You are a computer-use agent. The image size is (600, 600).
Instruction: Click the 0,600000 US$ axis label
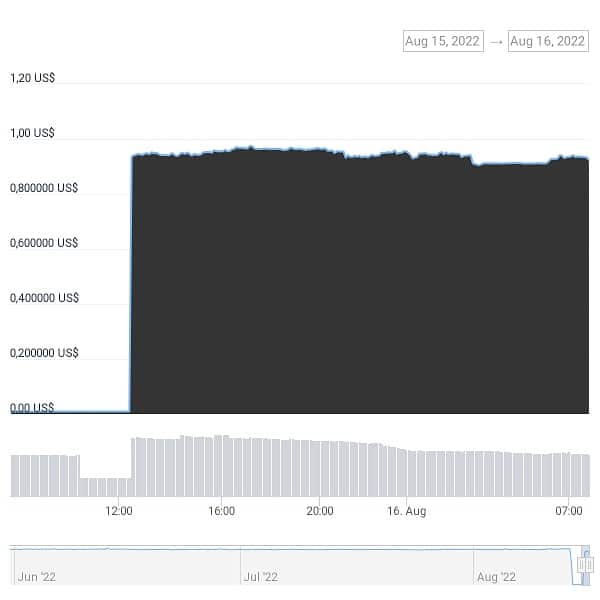pyautogui.click(x=44, y=243)
